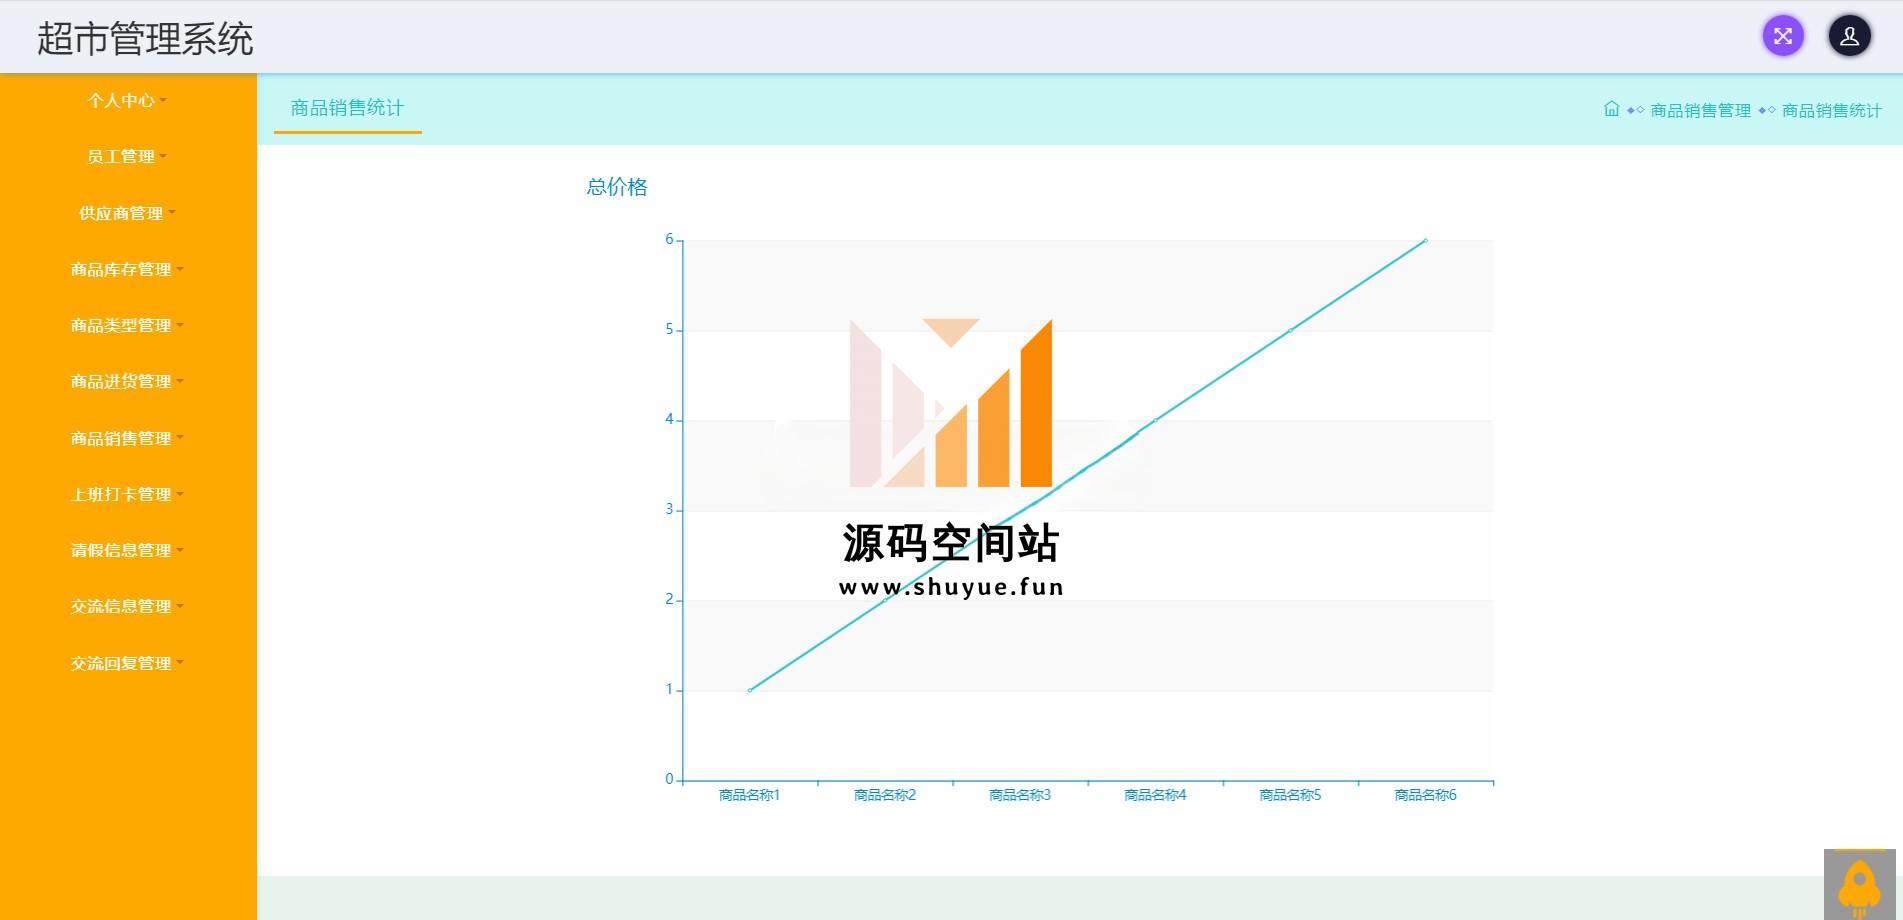
Task: Expand 商品进货管理 in the sidebar
Action: [126, 382]
